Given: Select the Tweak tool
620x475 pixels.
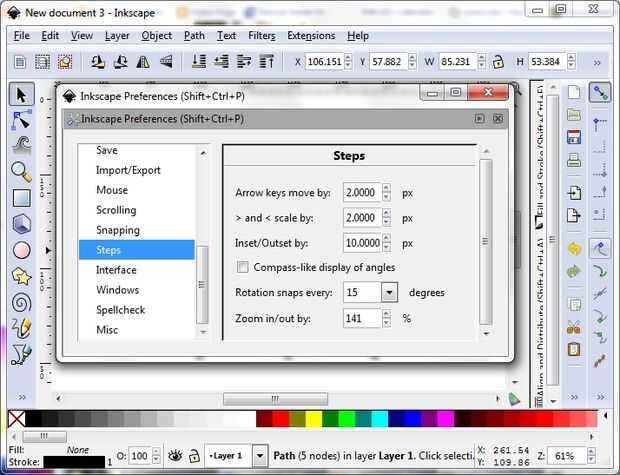Looking at the screenshot, I should (21, 146).
